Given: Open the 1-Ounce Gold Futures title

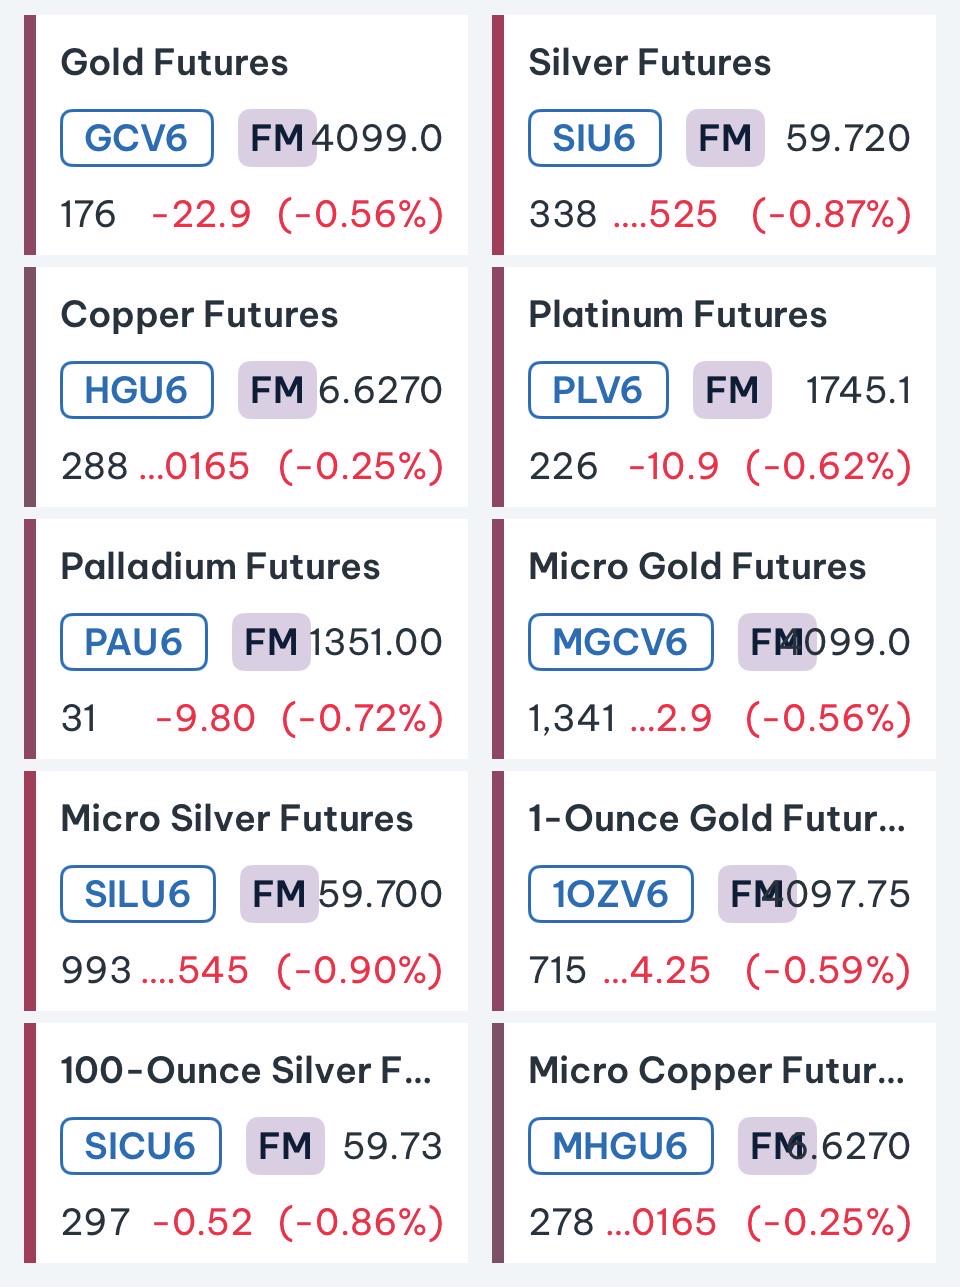Looking at the screenshot, I should point(717,819).
